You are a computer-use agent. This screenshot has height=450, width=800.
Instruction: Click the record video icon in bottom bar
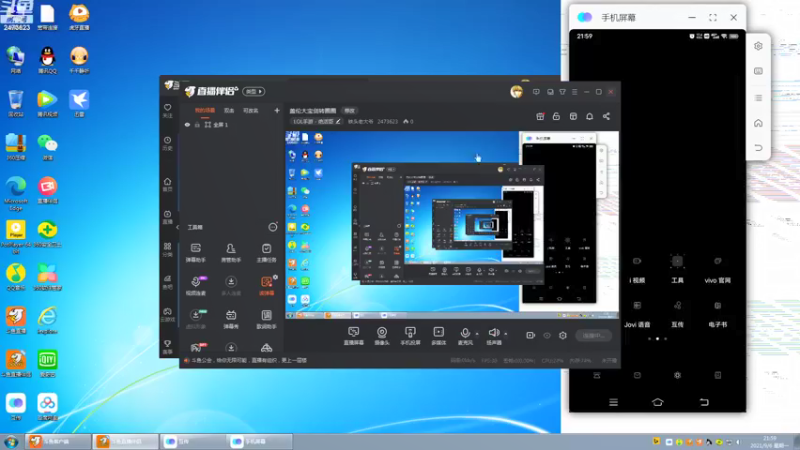coord(531,335)
